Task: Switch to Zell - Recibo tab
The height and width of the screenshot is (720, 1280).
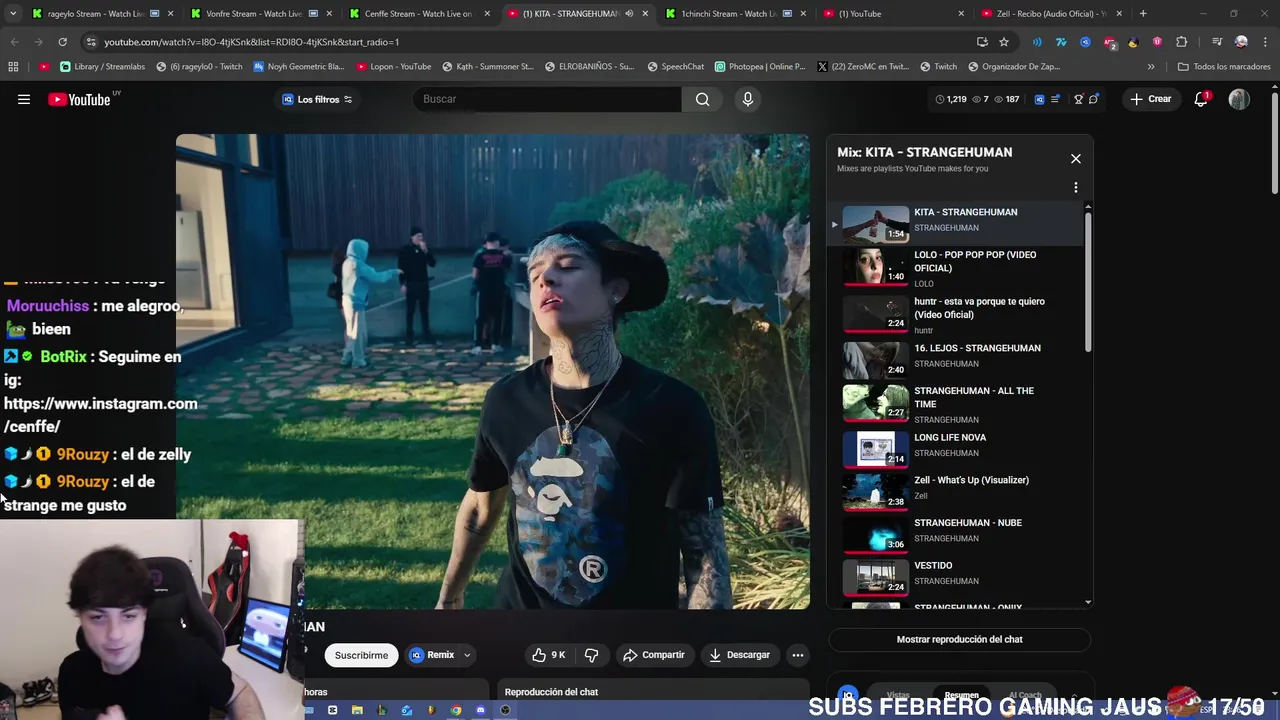Action: [x=1050, y=14]
